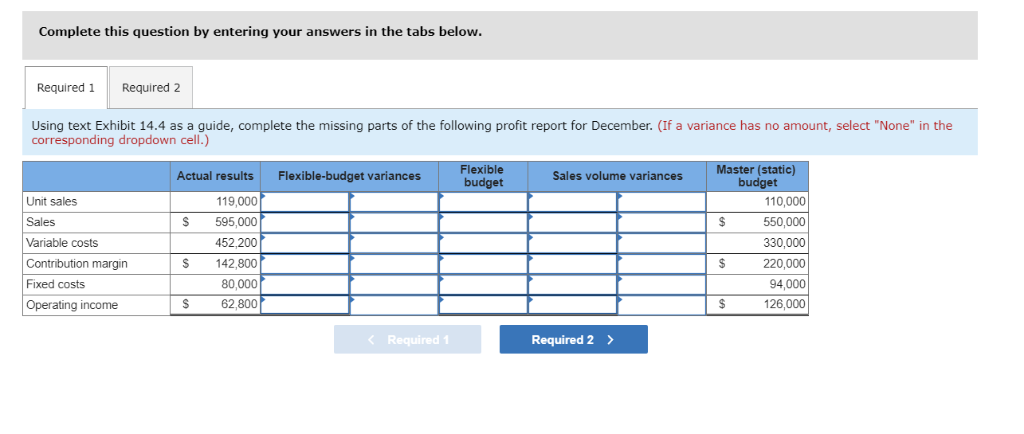The width and height of the screenshot is (1024, 434).
Task: Select the Required 1 tab
Action: pyautogui.click(x=66, y=87)
